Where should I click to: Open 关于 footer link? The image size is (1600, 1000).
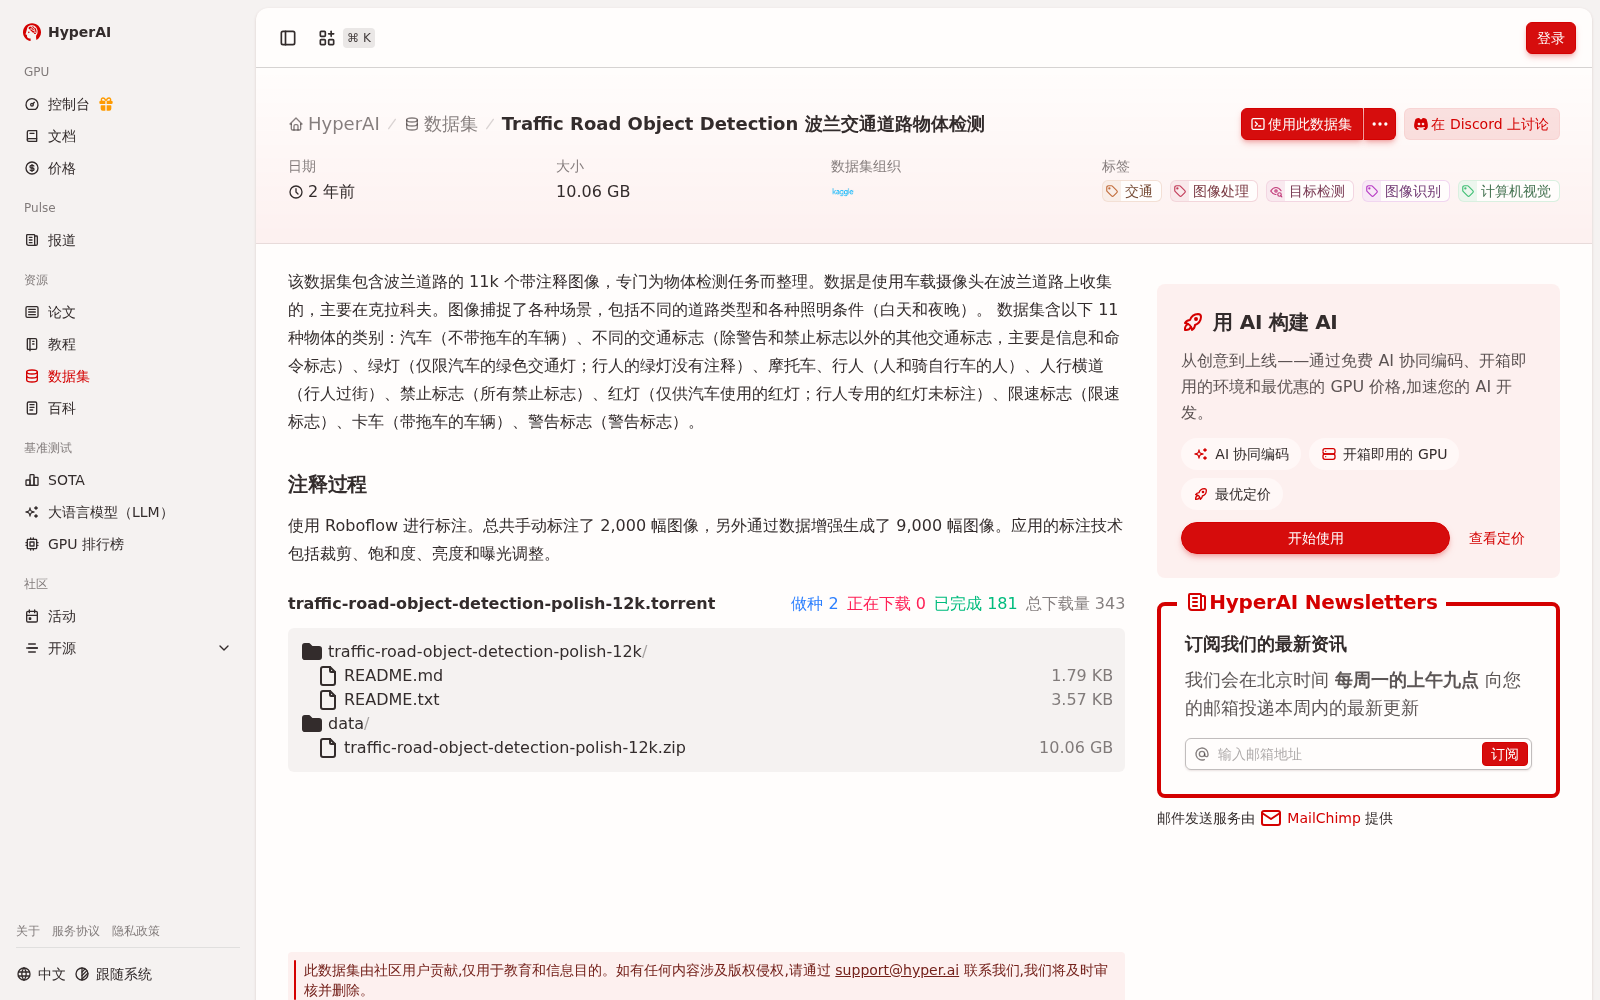tap(28, 931)
